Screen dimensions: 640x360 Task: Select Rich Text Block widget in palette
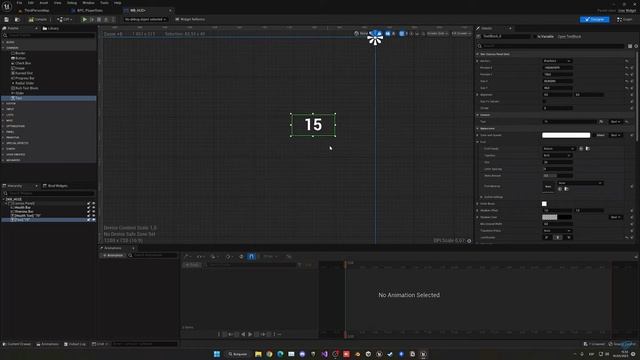(26, 88)
